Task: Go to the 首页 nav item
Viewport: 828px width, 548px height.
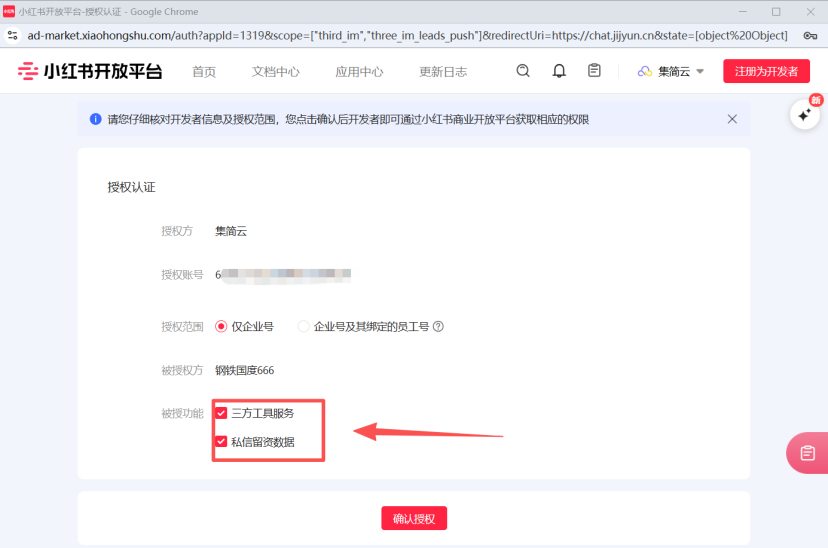Action: click(x=204, y=72)
